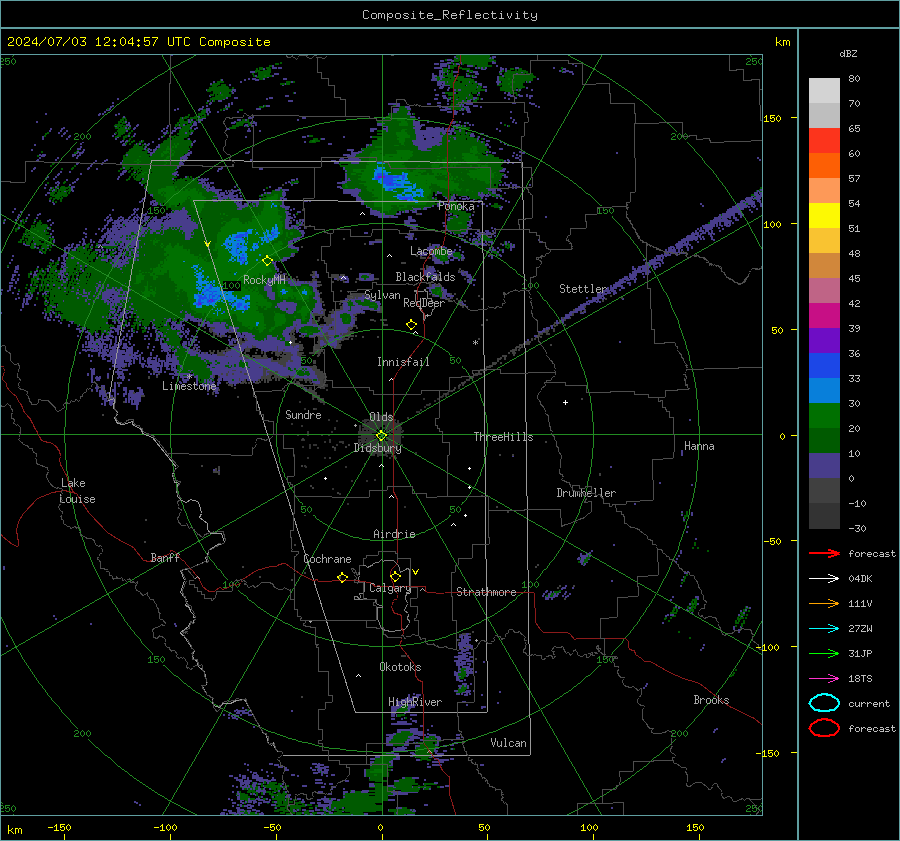Click the ThreeHills town label

[x=503, y=437]
